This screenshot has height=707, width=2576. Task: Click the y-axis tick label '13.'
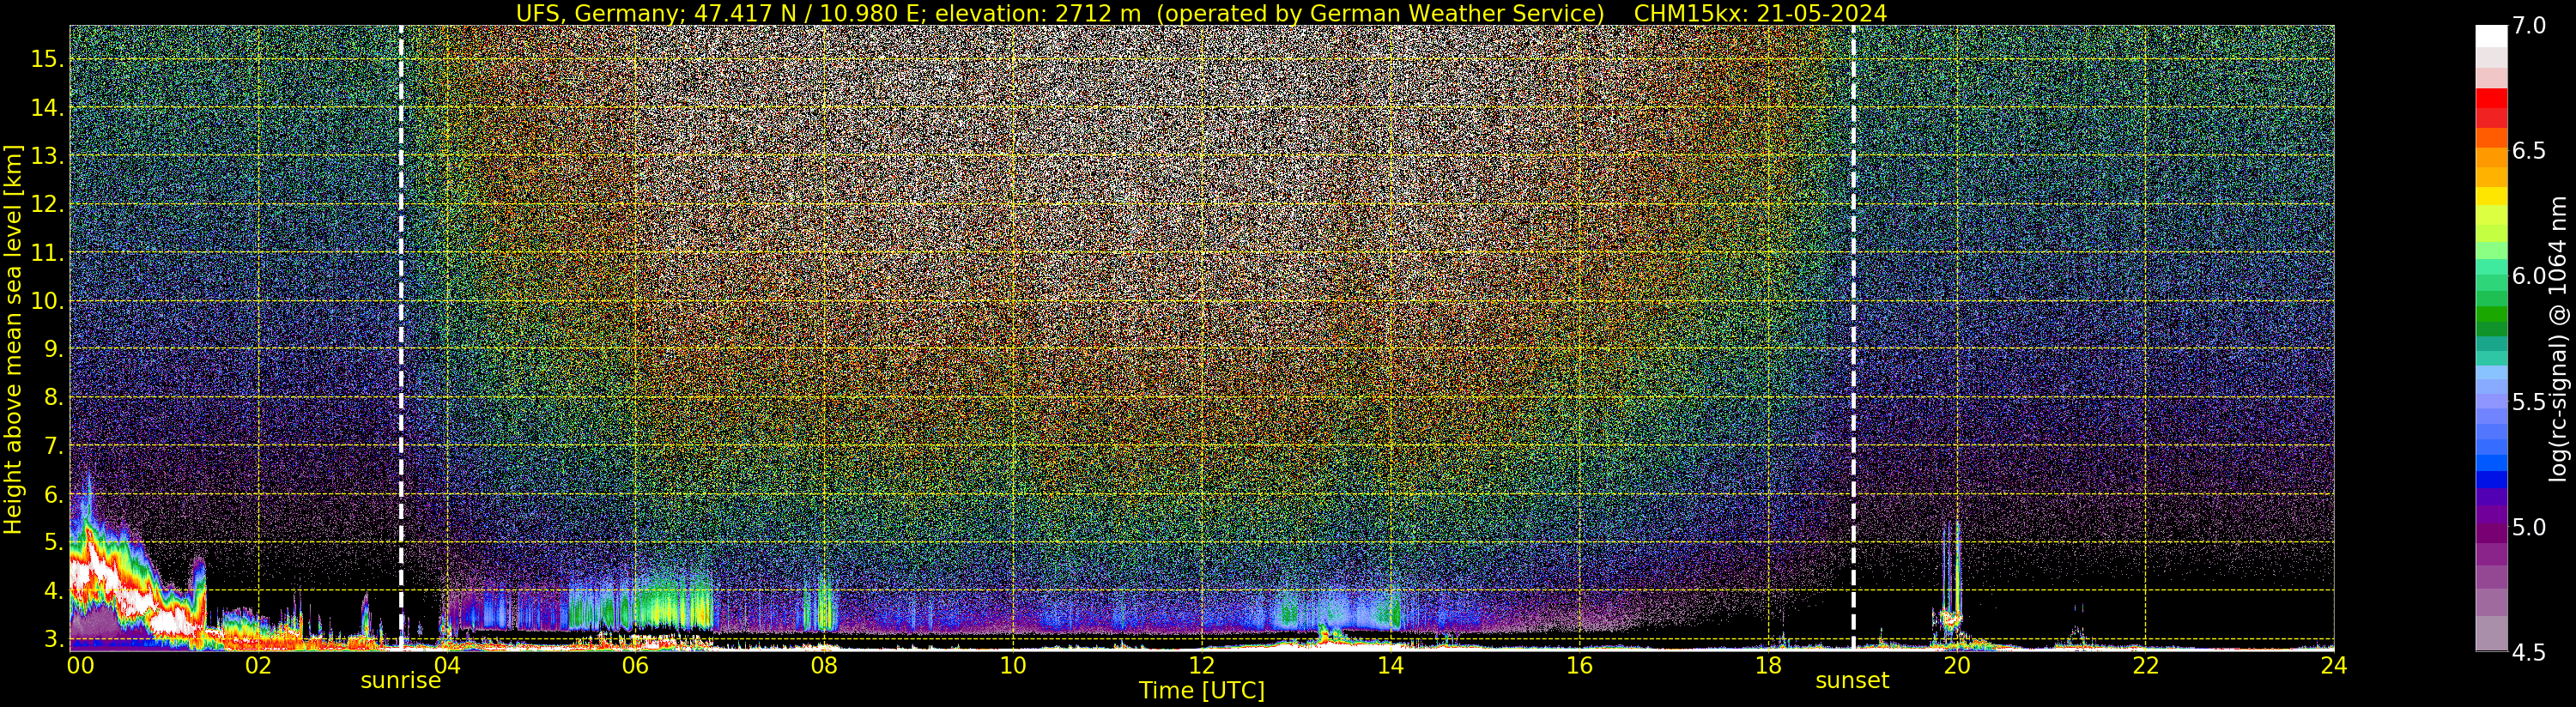click(47, 156)
